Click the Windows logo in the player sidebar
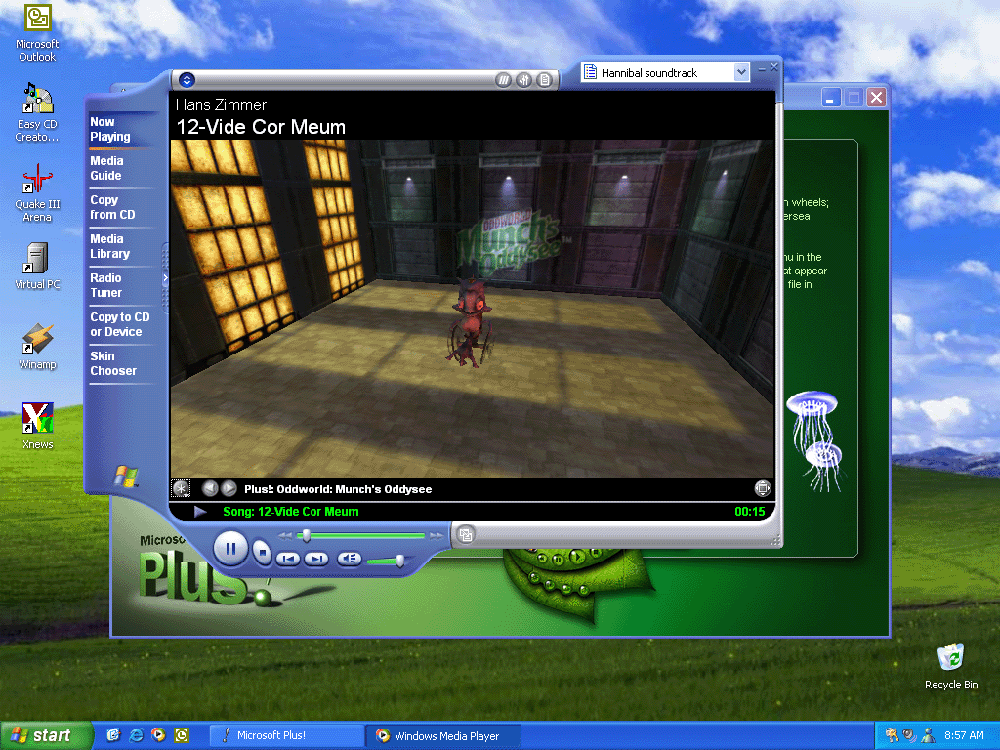The image size is (1000, 750). tap(126, 476)
